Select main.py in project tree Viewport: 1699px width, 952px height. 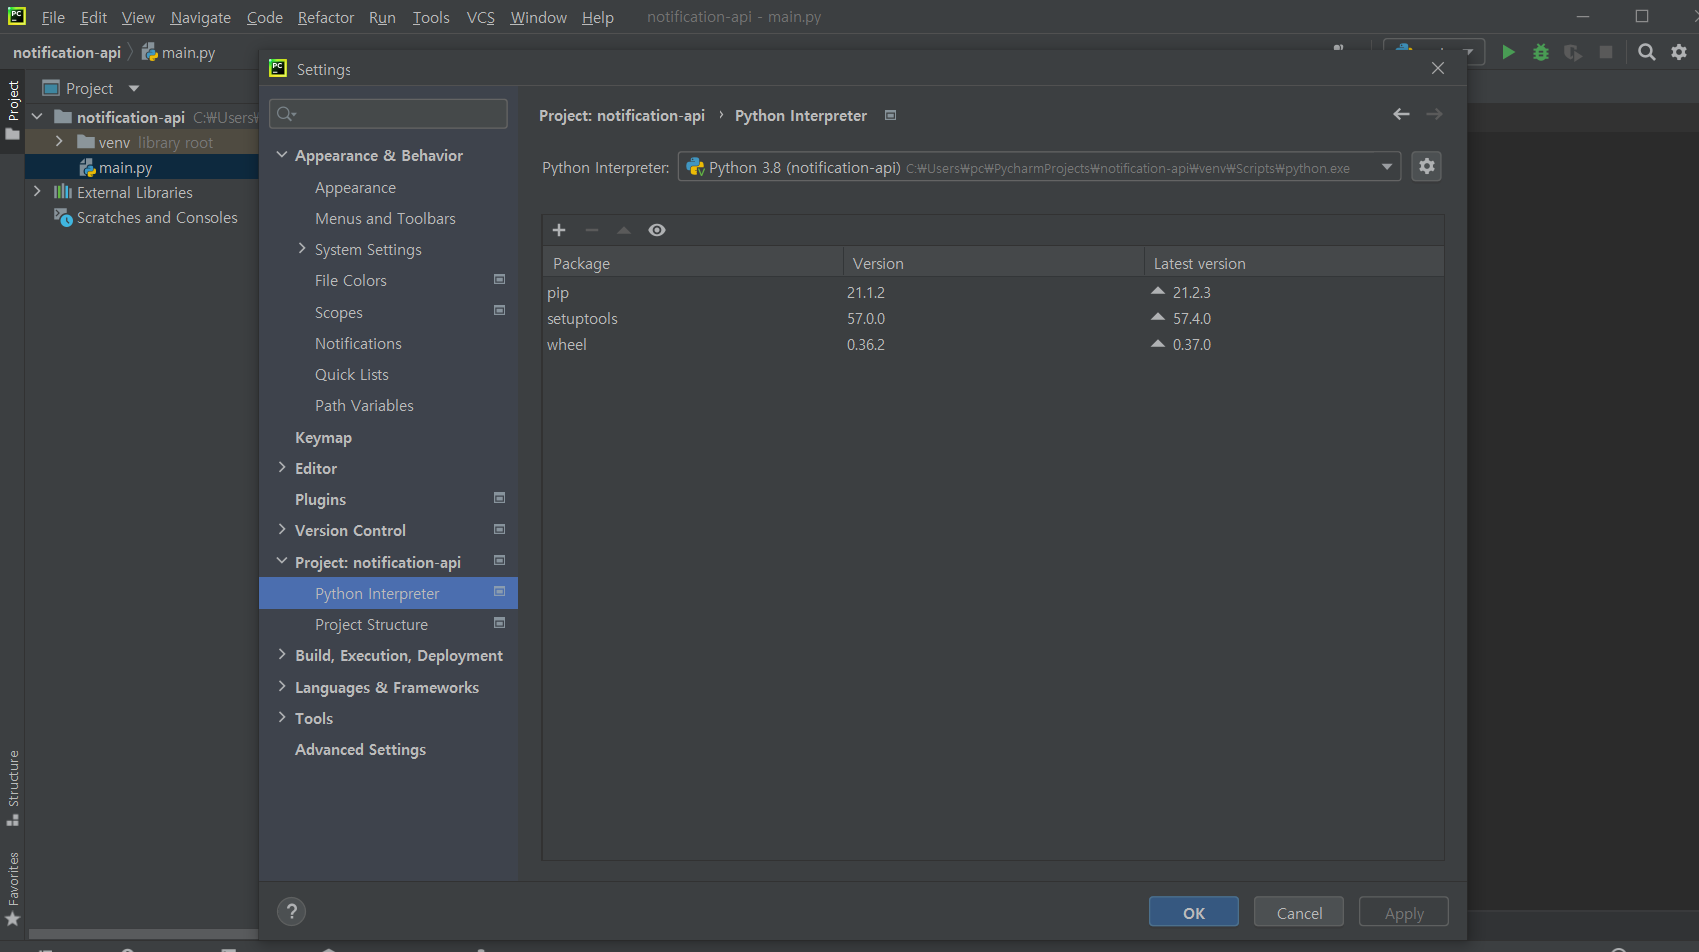click(x=125, y=168)
